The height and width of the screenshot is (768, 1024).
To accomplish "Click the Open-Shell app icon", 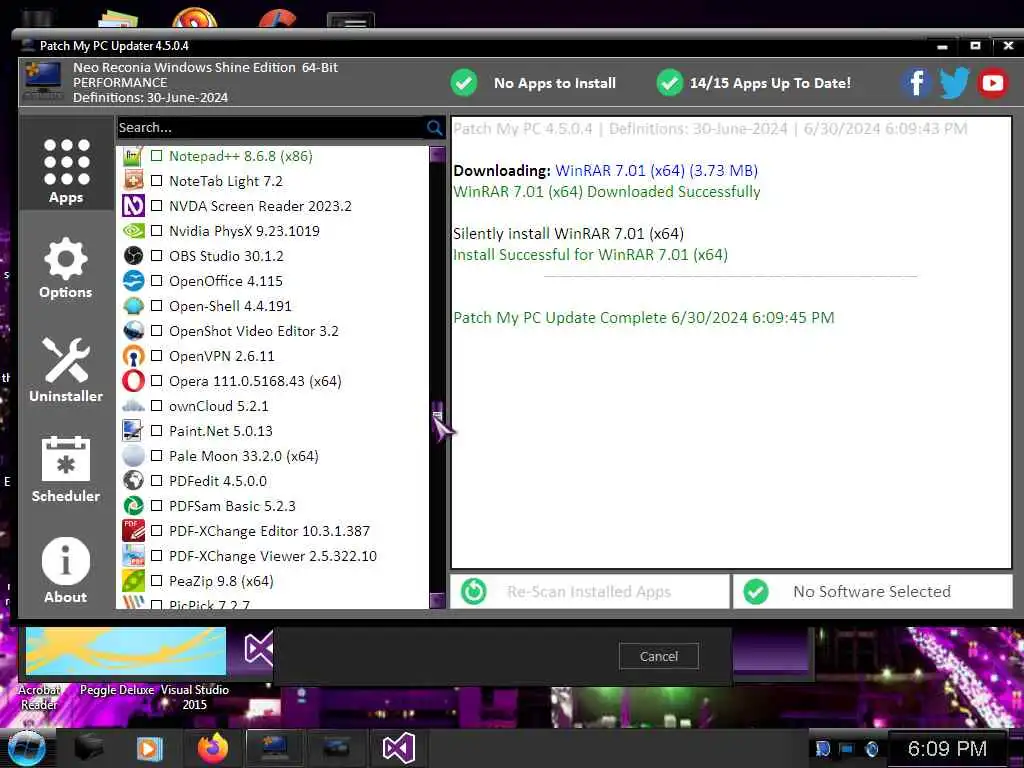I will [x=133, y=306].
